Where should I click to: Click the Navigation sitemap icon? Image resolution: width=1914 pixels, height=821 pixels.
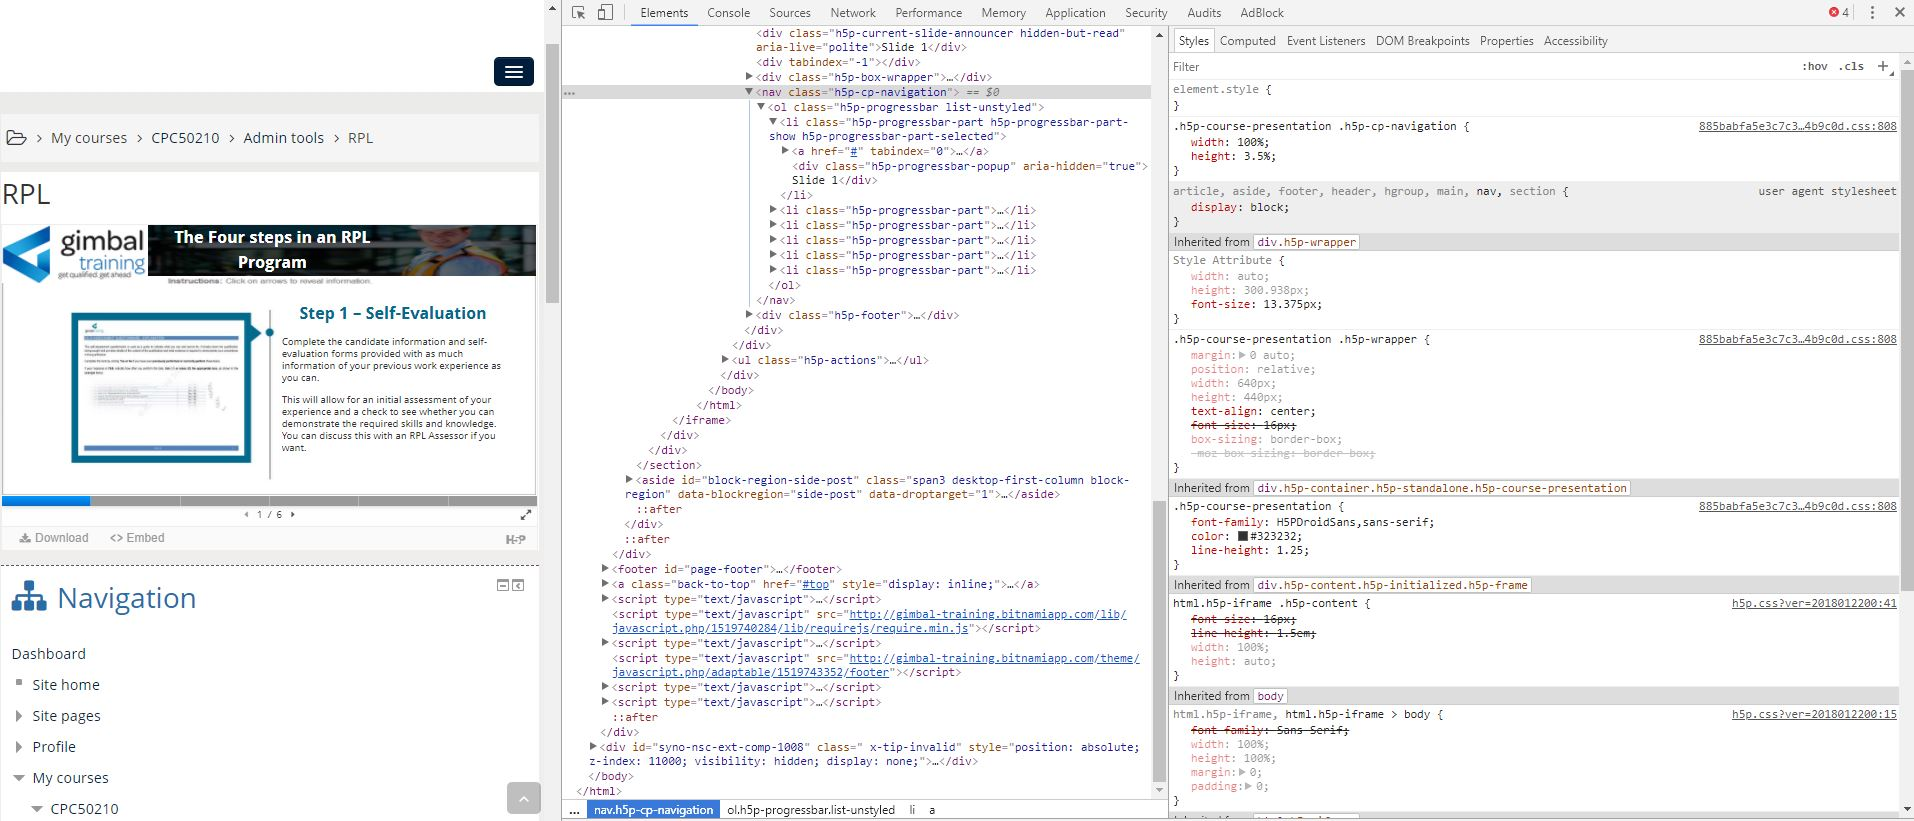coord(29,597)
